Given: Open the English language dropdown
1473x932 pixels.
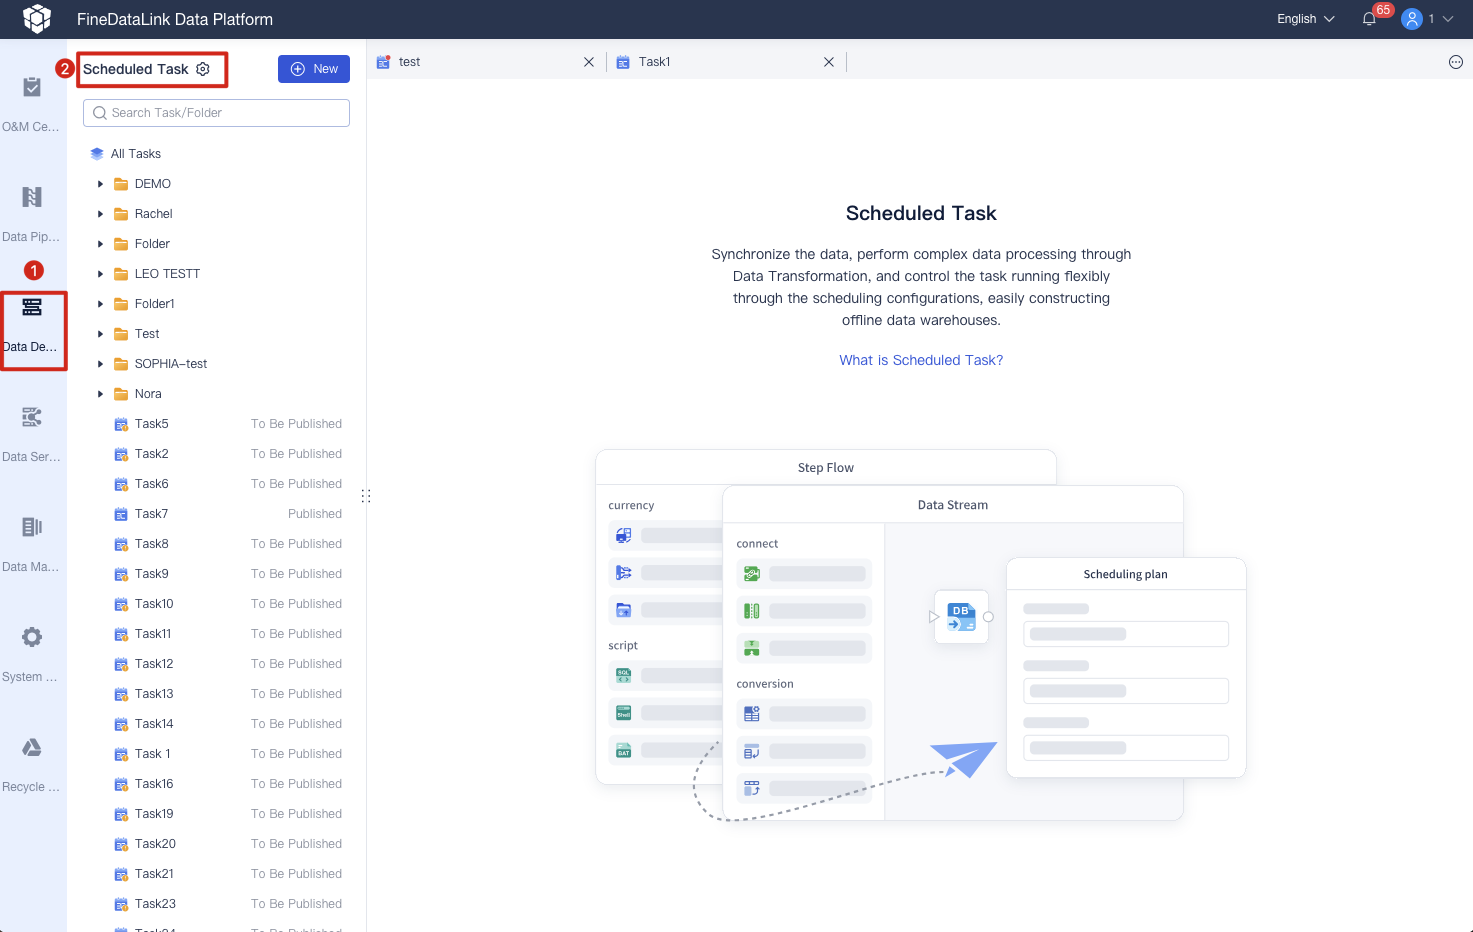Looking at the screenshot, I should 1306,19.
